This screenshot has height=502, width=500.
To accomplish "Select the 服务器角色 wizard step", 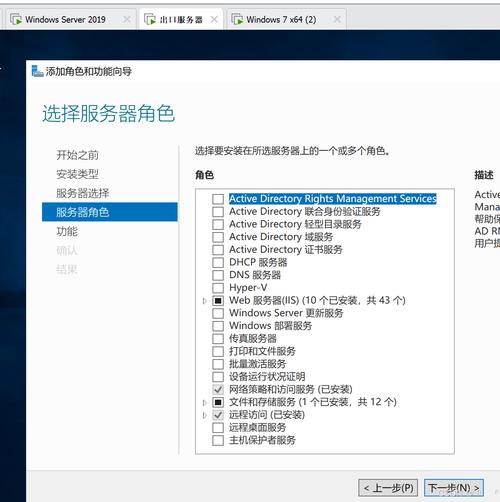I will pos(110,212).
